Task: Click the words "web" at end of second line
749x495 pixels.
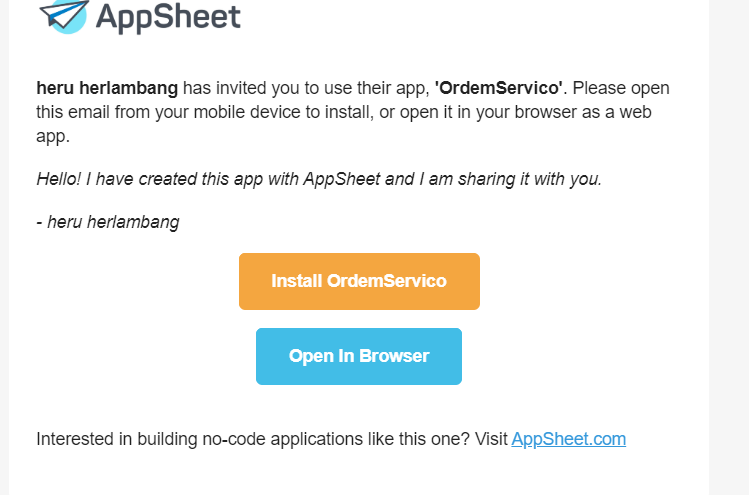Action: pyautogui.click(x=635, y=112)
